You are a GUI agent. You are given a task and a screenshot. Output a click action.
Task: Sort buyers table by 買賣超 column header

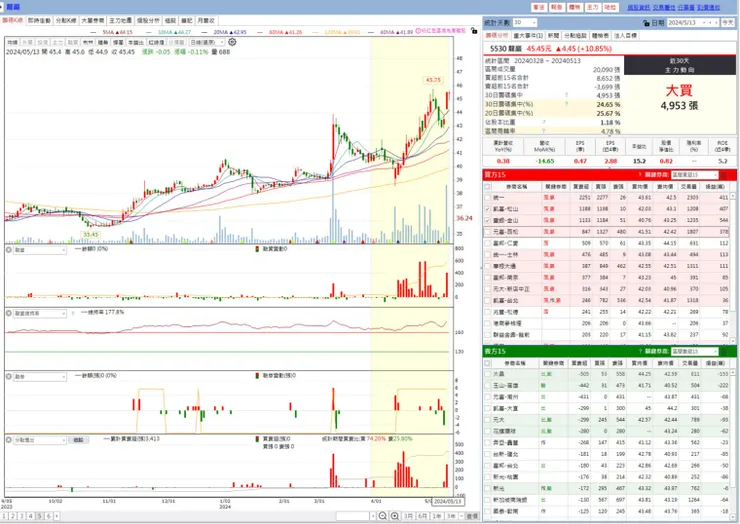(x=580, y=186)
